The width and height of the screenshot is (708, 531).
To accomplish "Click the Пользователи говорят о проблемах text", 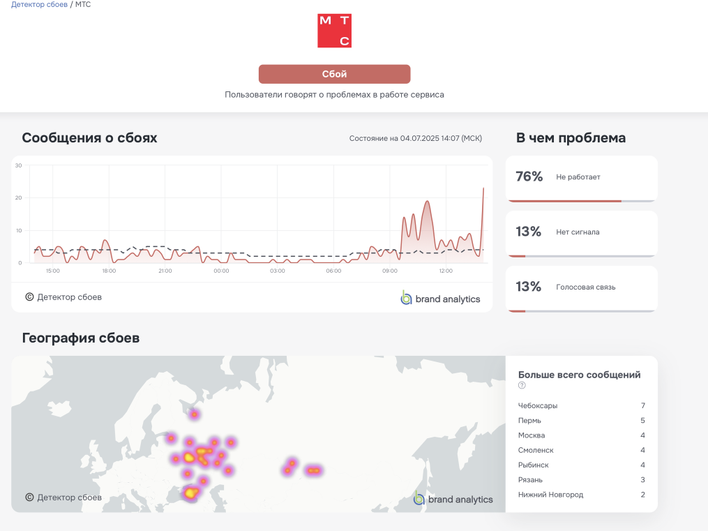I will (335, 95).
